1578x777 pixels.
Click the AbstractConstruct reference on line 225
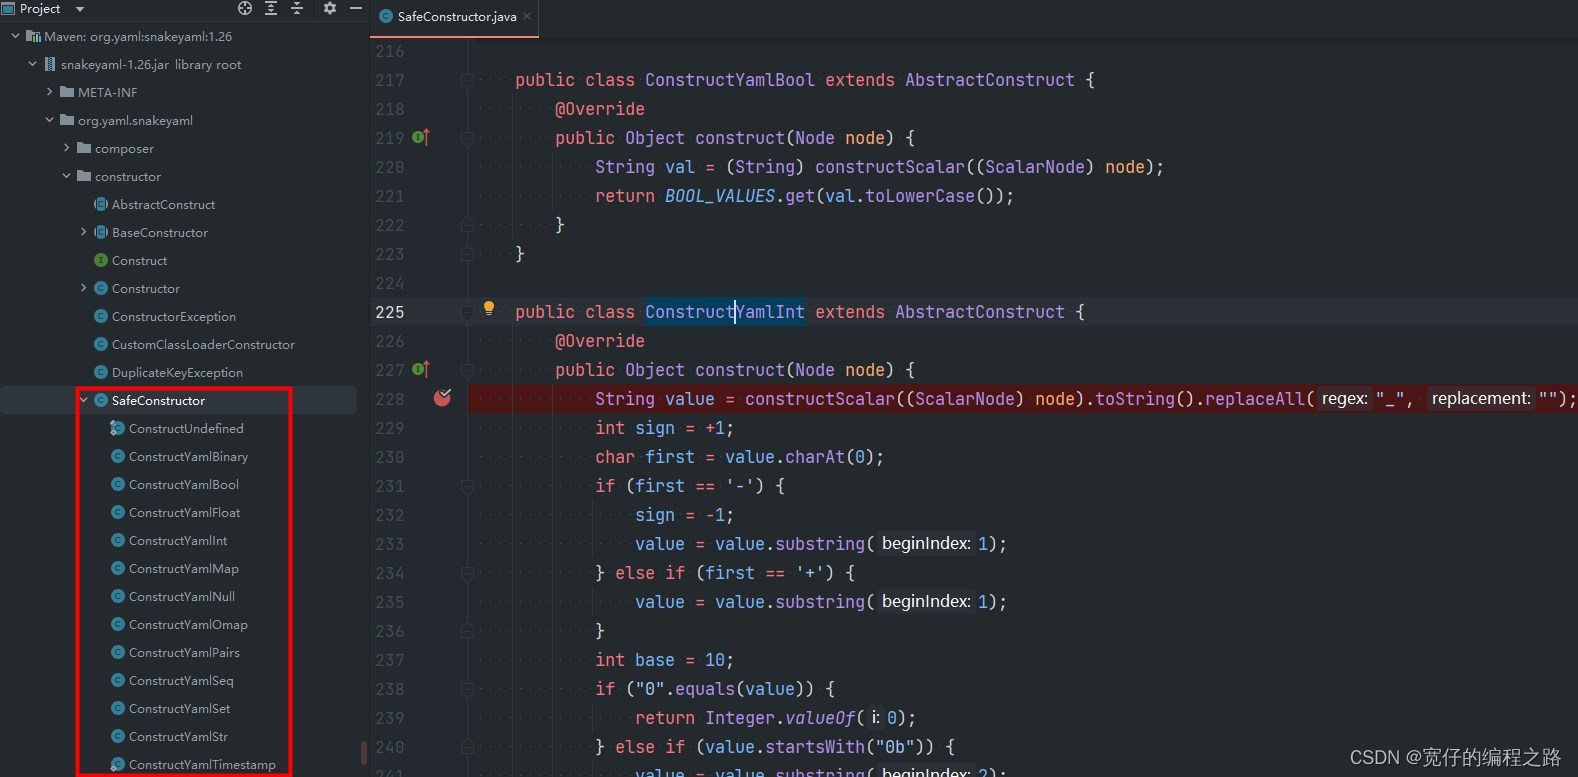tap(980, 312)
